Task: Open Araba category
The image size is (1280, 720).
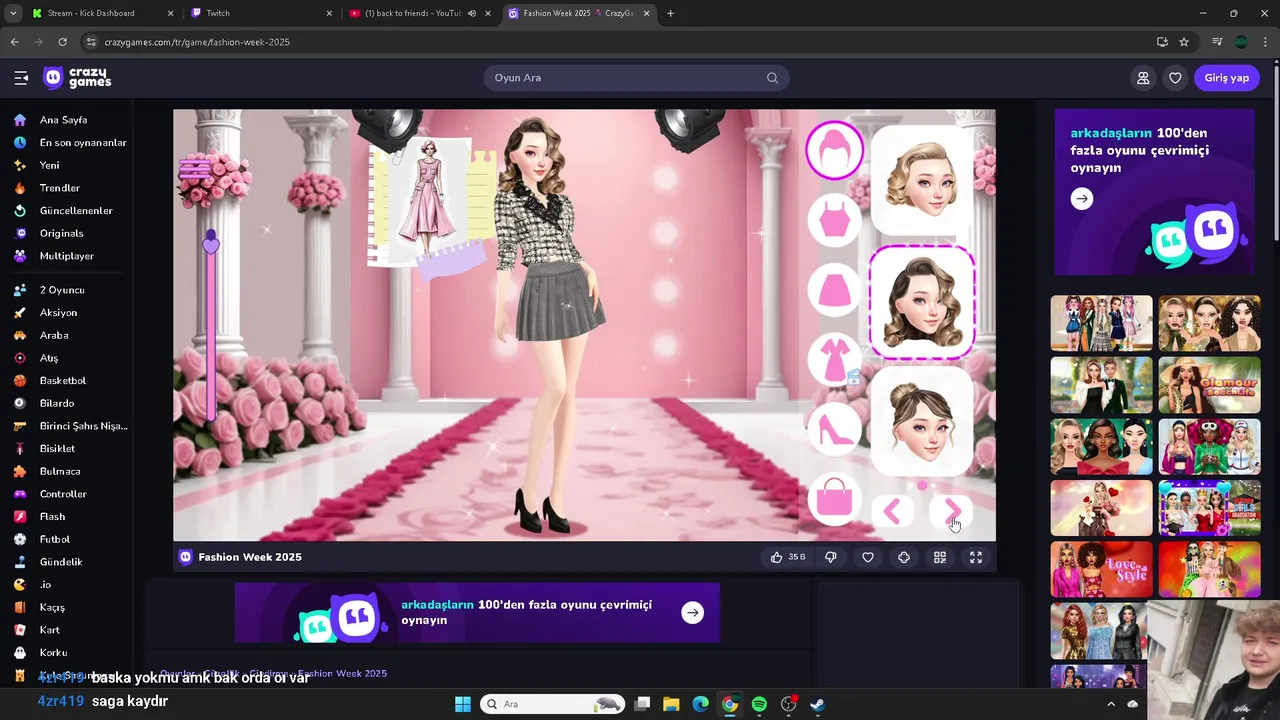Action: click(66, 335)
